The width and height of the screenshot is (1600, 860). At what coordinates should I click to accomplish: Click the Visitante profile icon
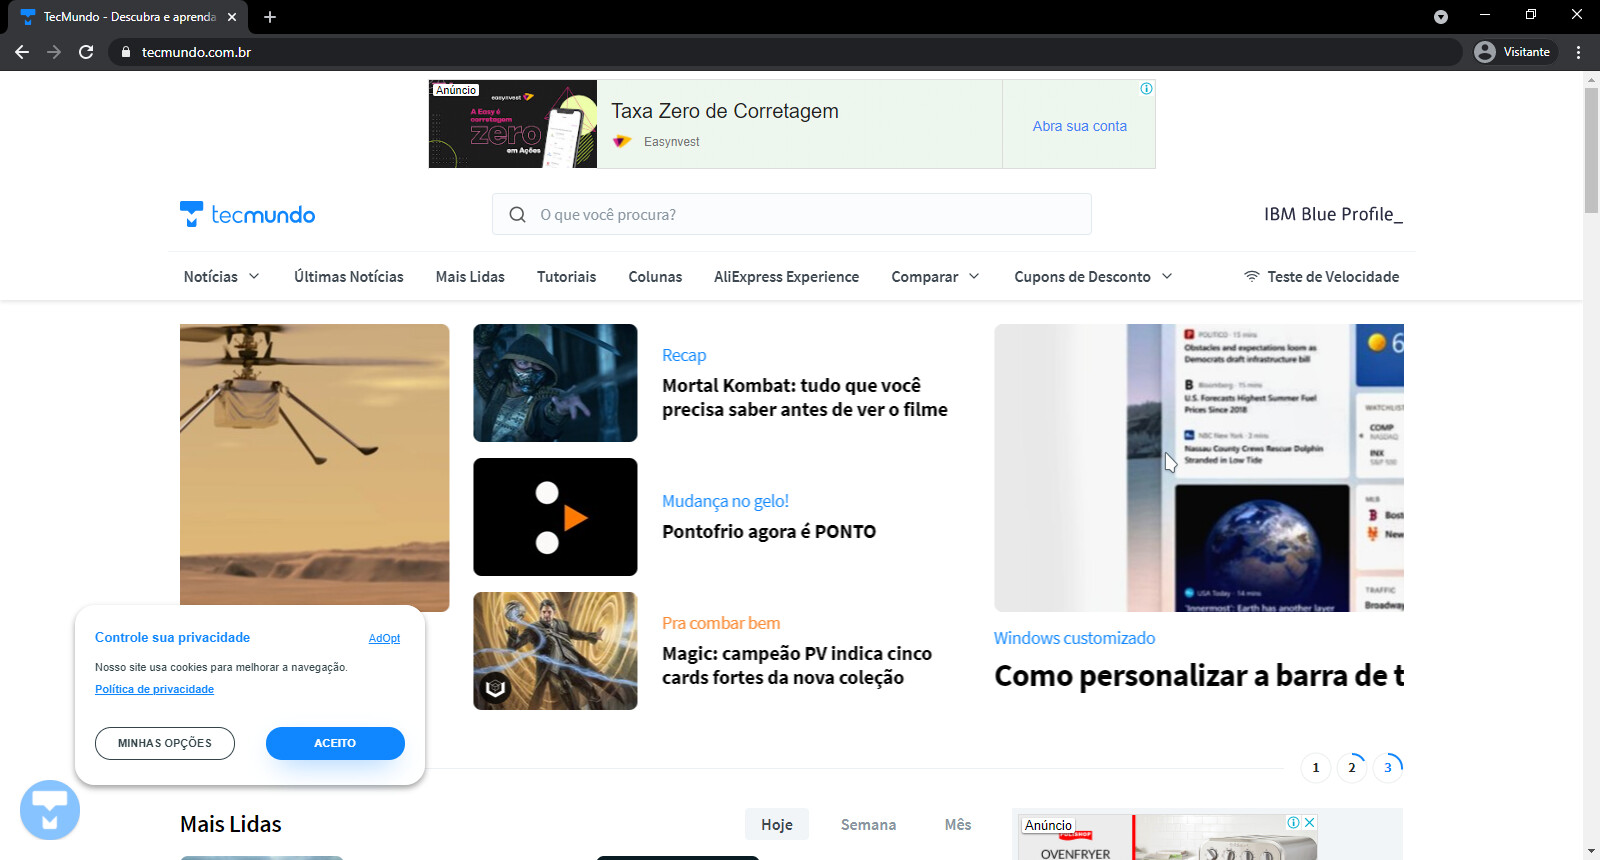1485,52
